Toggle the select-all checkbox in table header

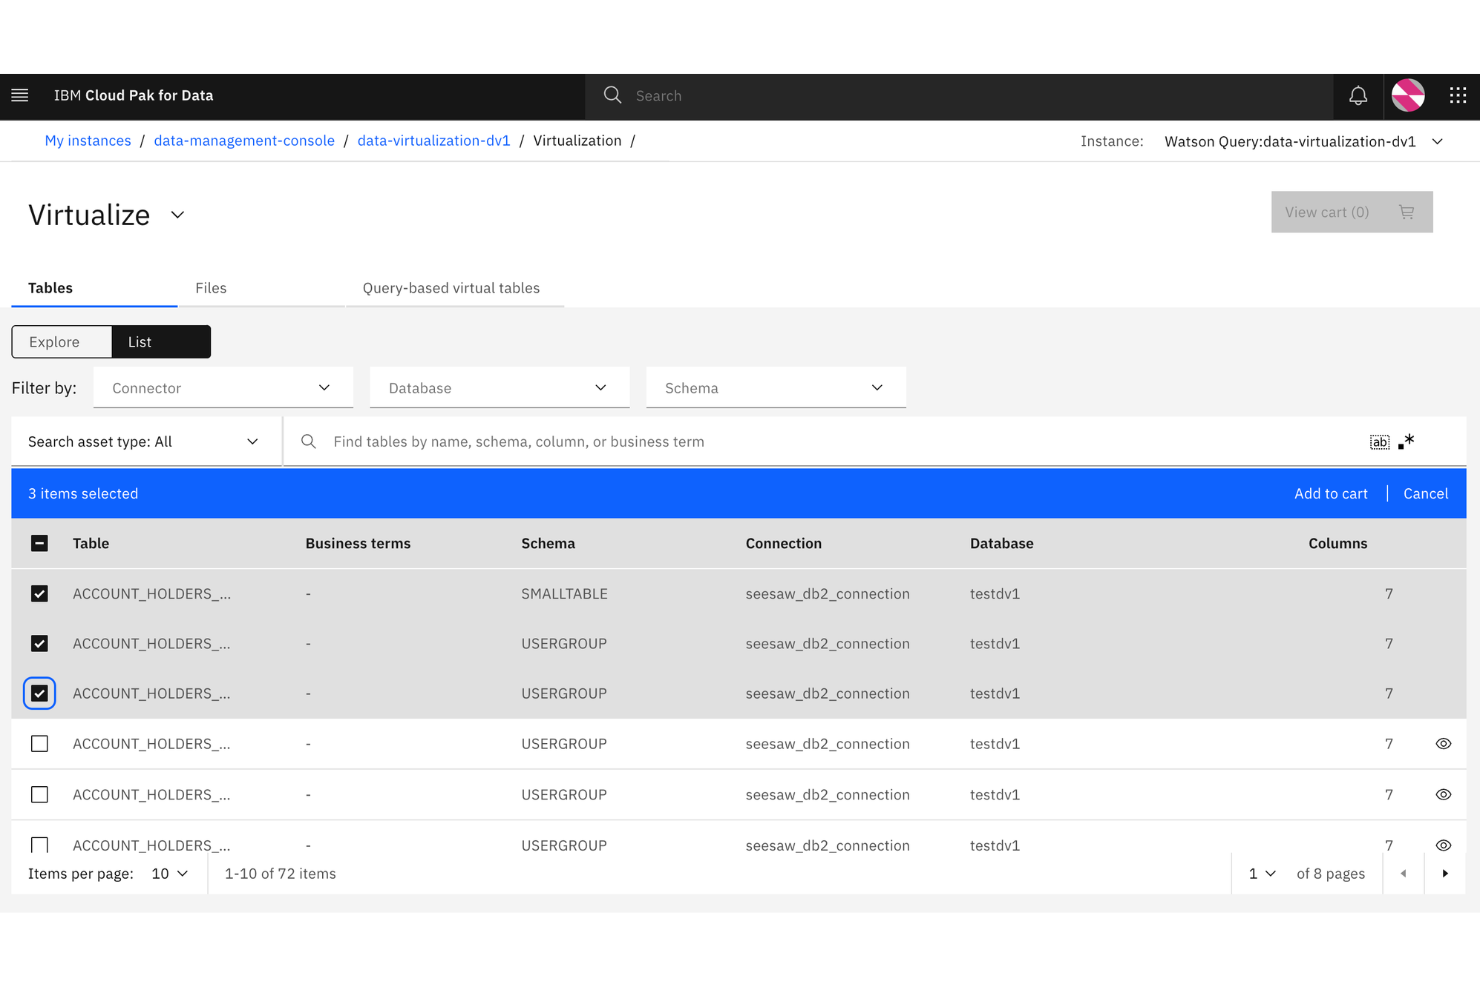tap(40, 544)
